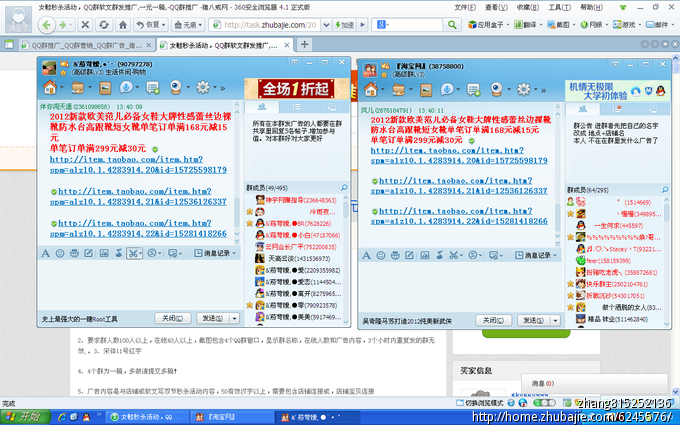
Task: Open 文件(F) menu in browser
Action: (465, 7)
